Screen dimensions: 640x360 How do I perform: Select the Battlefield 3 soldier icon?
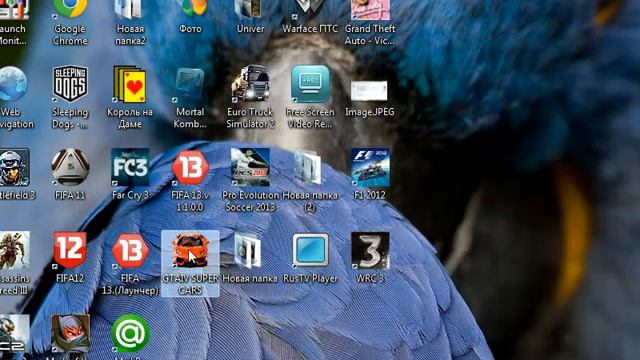pyautogui.click(x=15, y=167)
